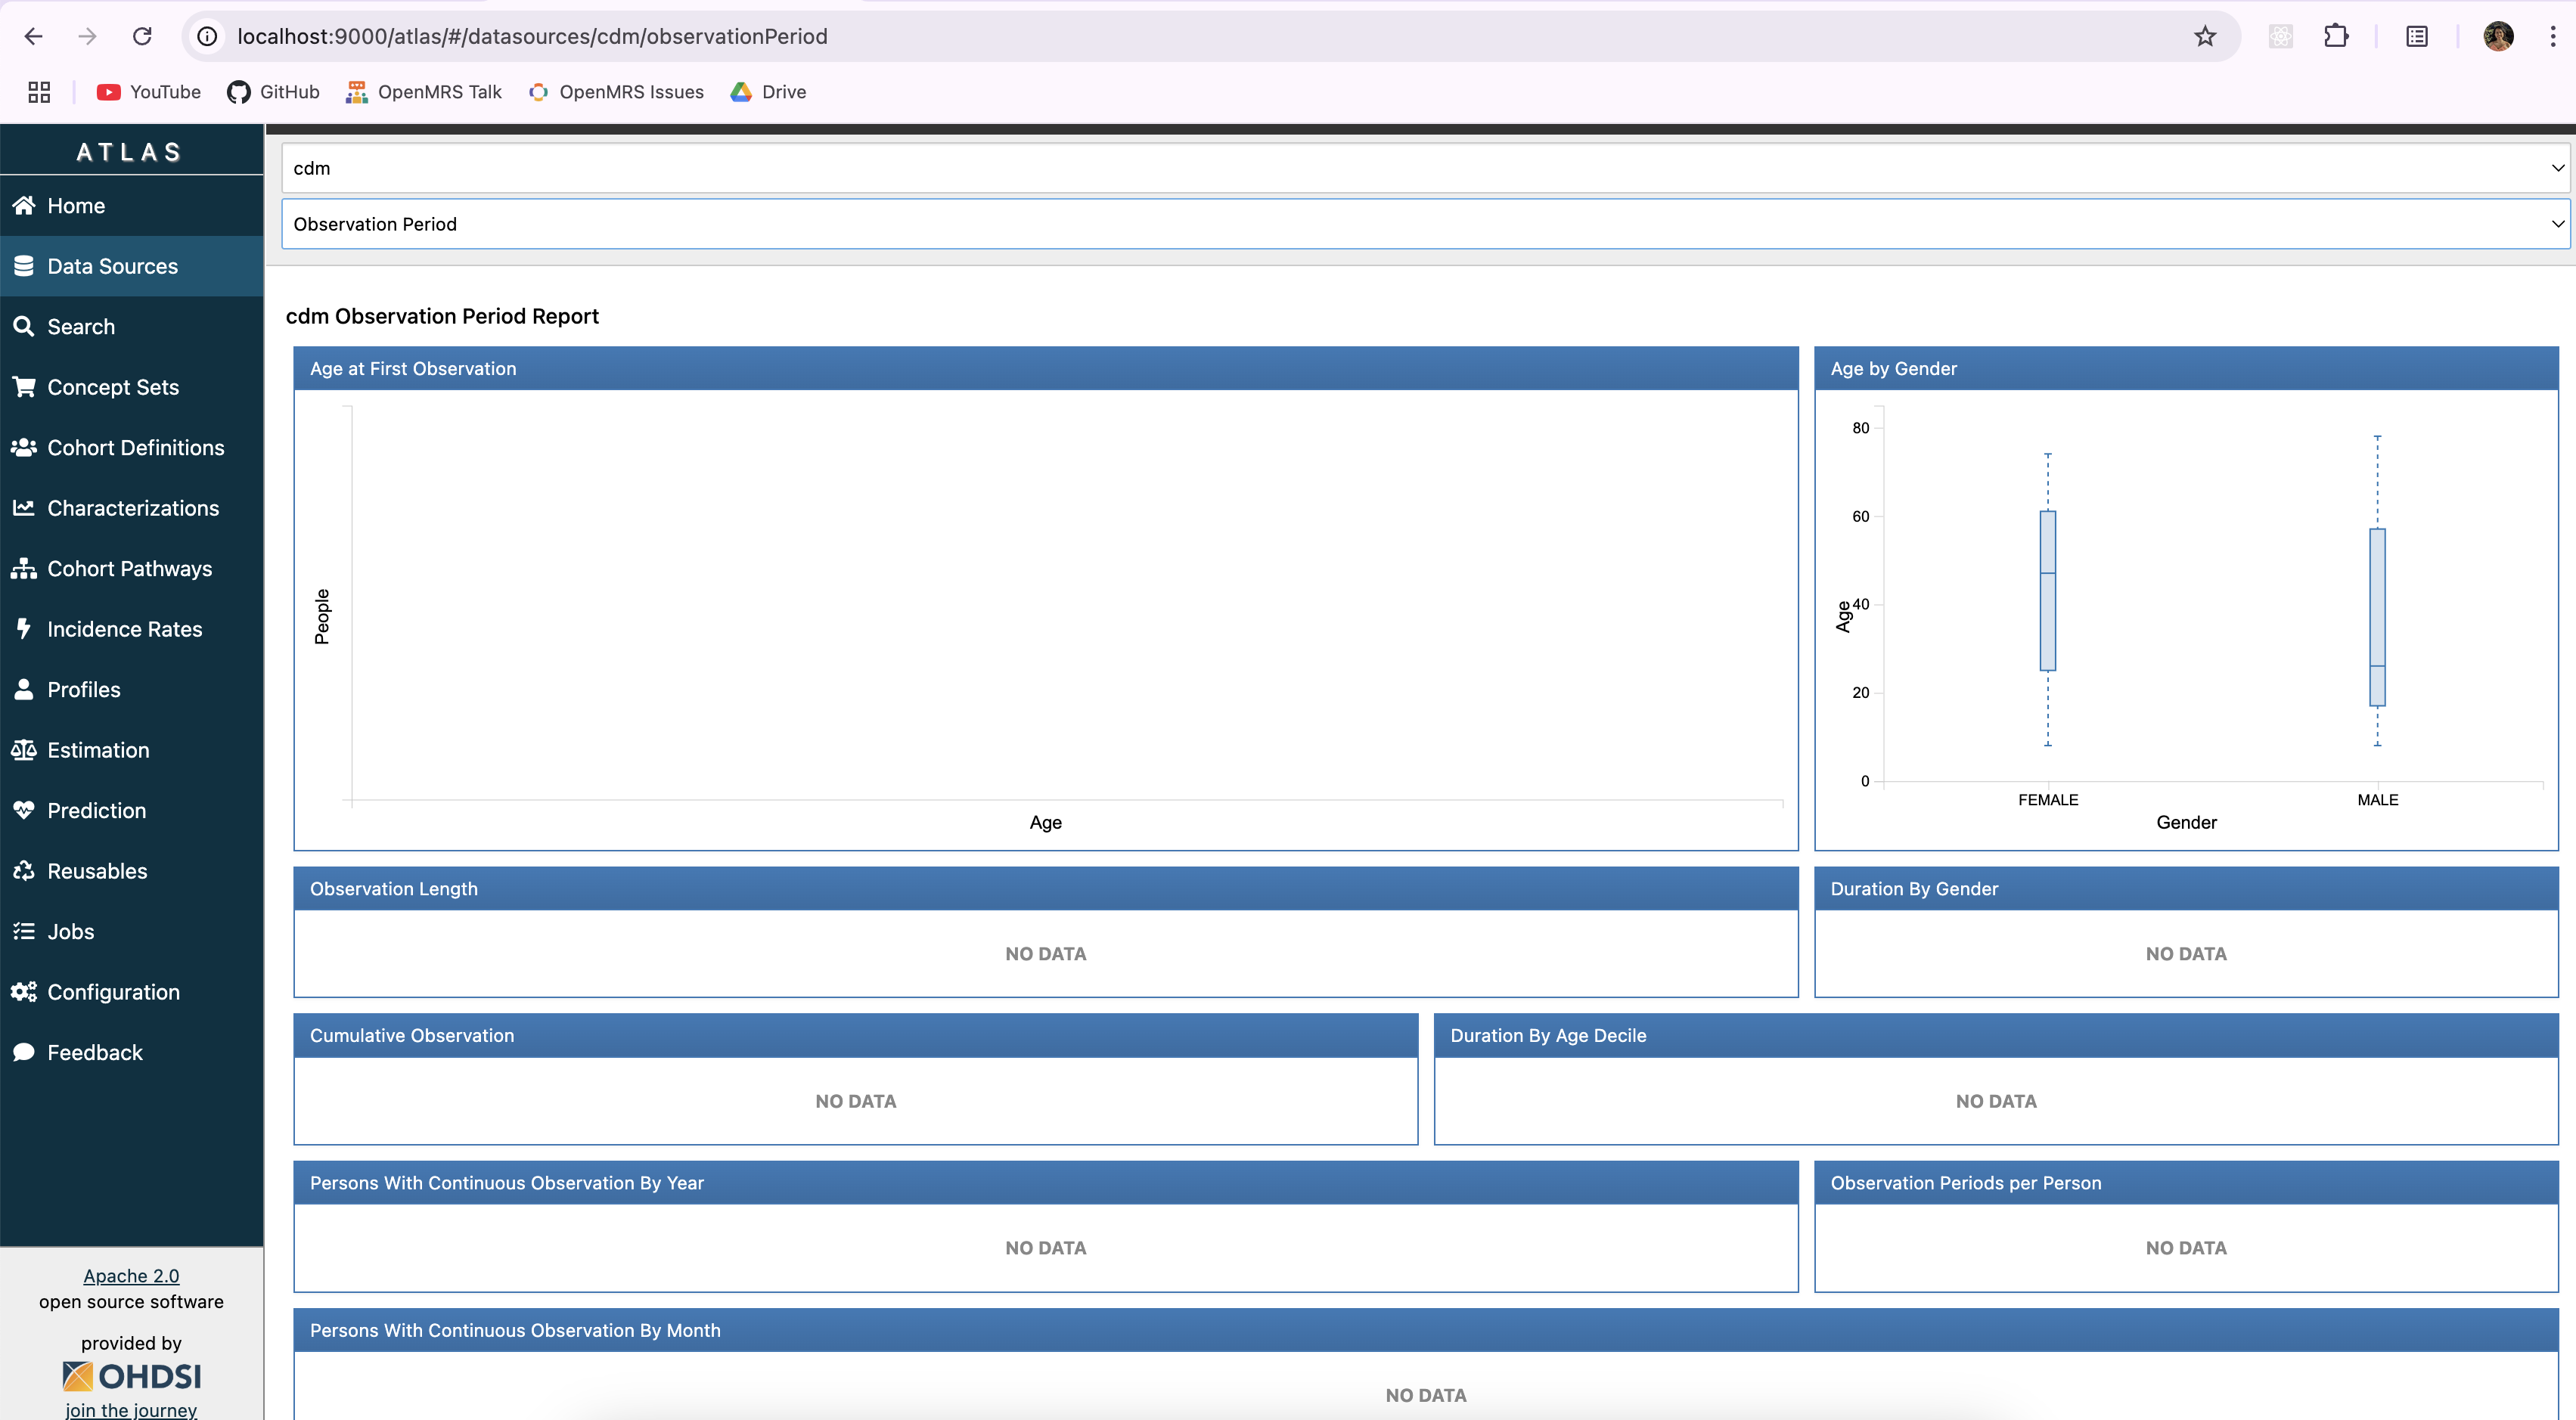
Task: Open Cohort Definitions in sidebar
Action: (132, 447)
